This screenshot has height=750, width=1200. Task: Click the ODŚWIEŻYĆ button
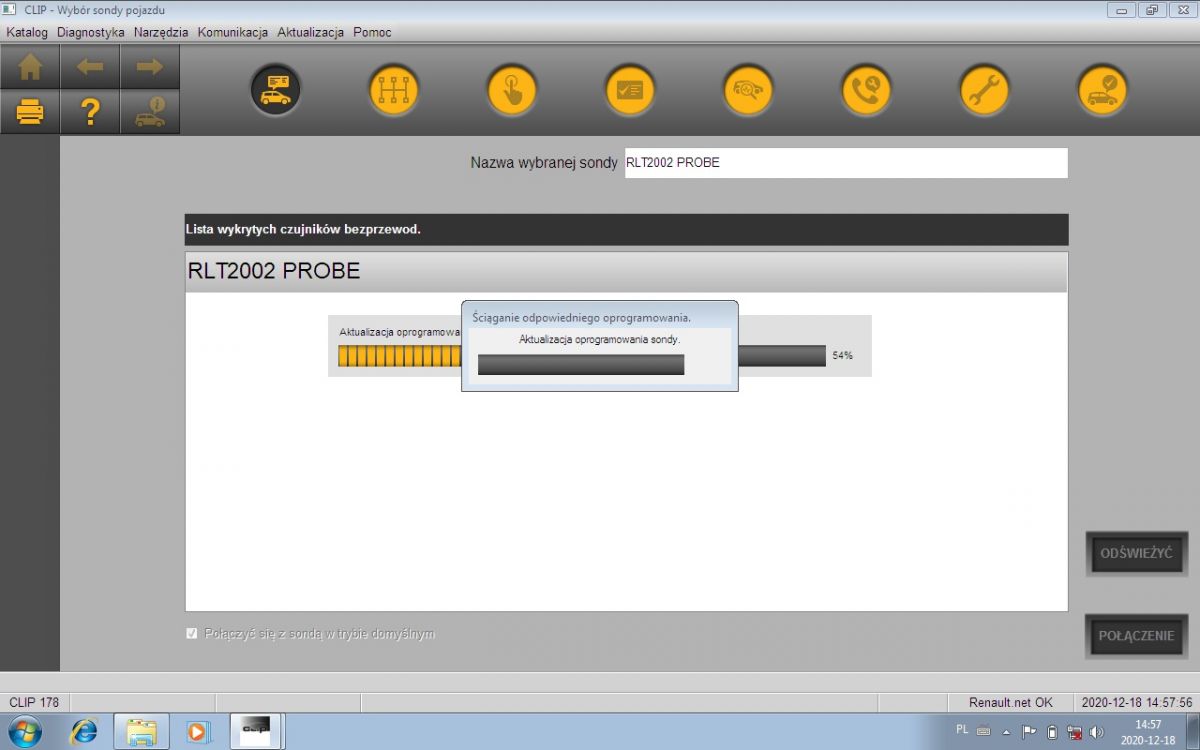1136,553
